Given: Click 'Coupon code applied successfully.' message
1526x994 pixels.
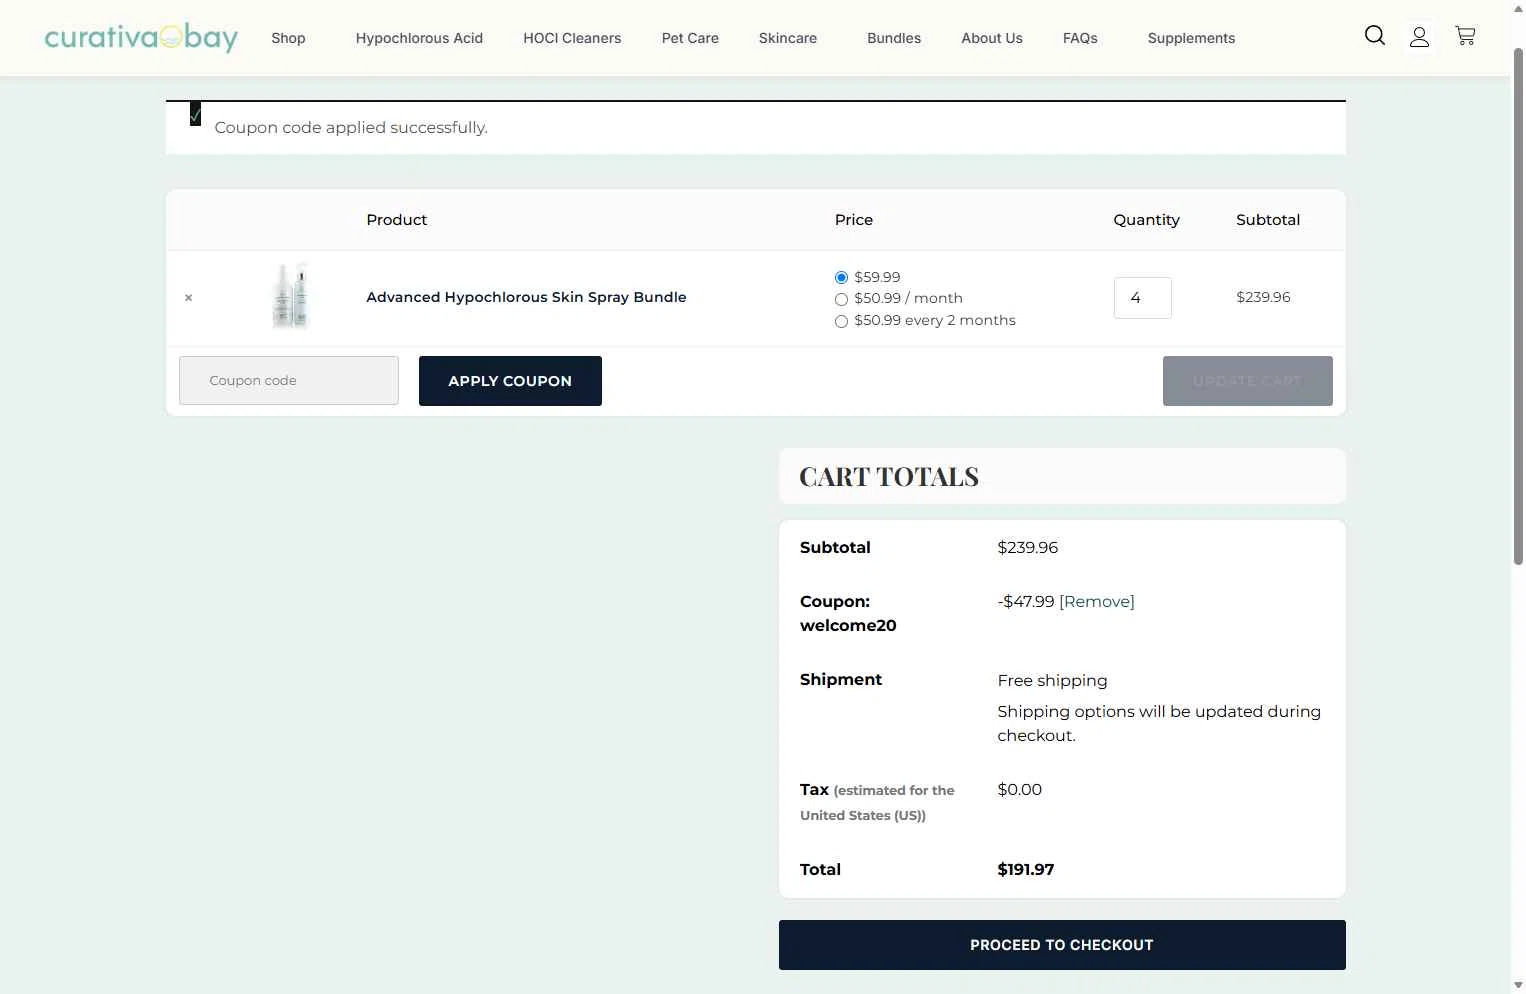Looking at the screenshot, I should (351, 127).
